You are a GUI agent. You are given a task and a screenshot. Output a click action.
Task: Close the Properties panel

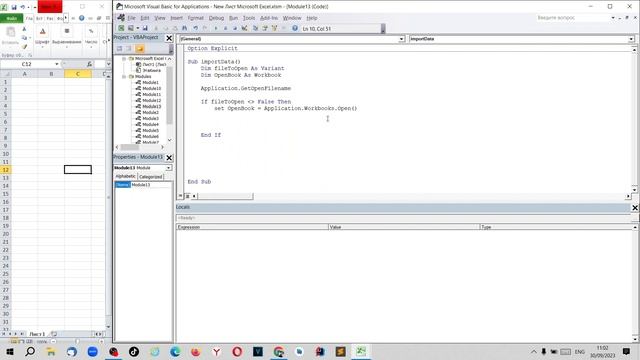point(169,158)
